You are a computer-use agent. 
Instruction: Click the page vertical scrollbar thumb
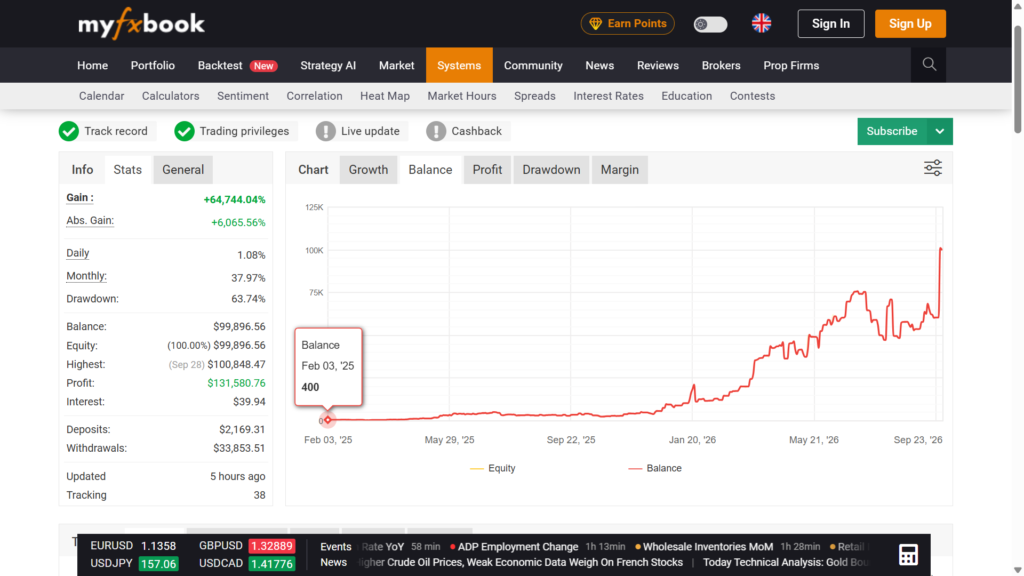(x=1017, y=78)
